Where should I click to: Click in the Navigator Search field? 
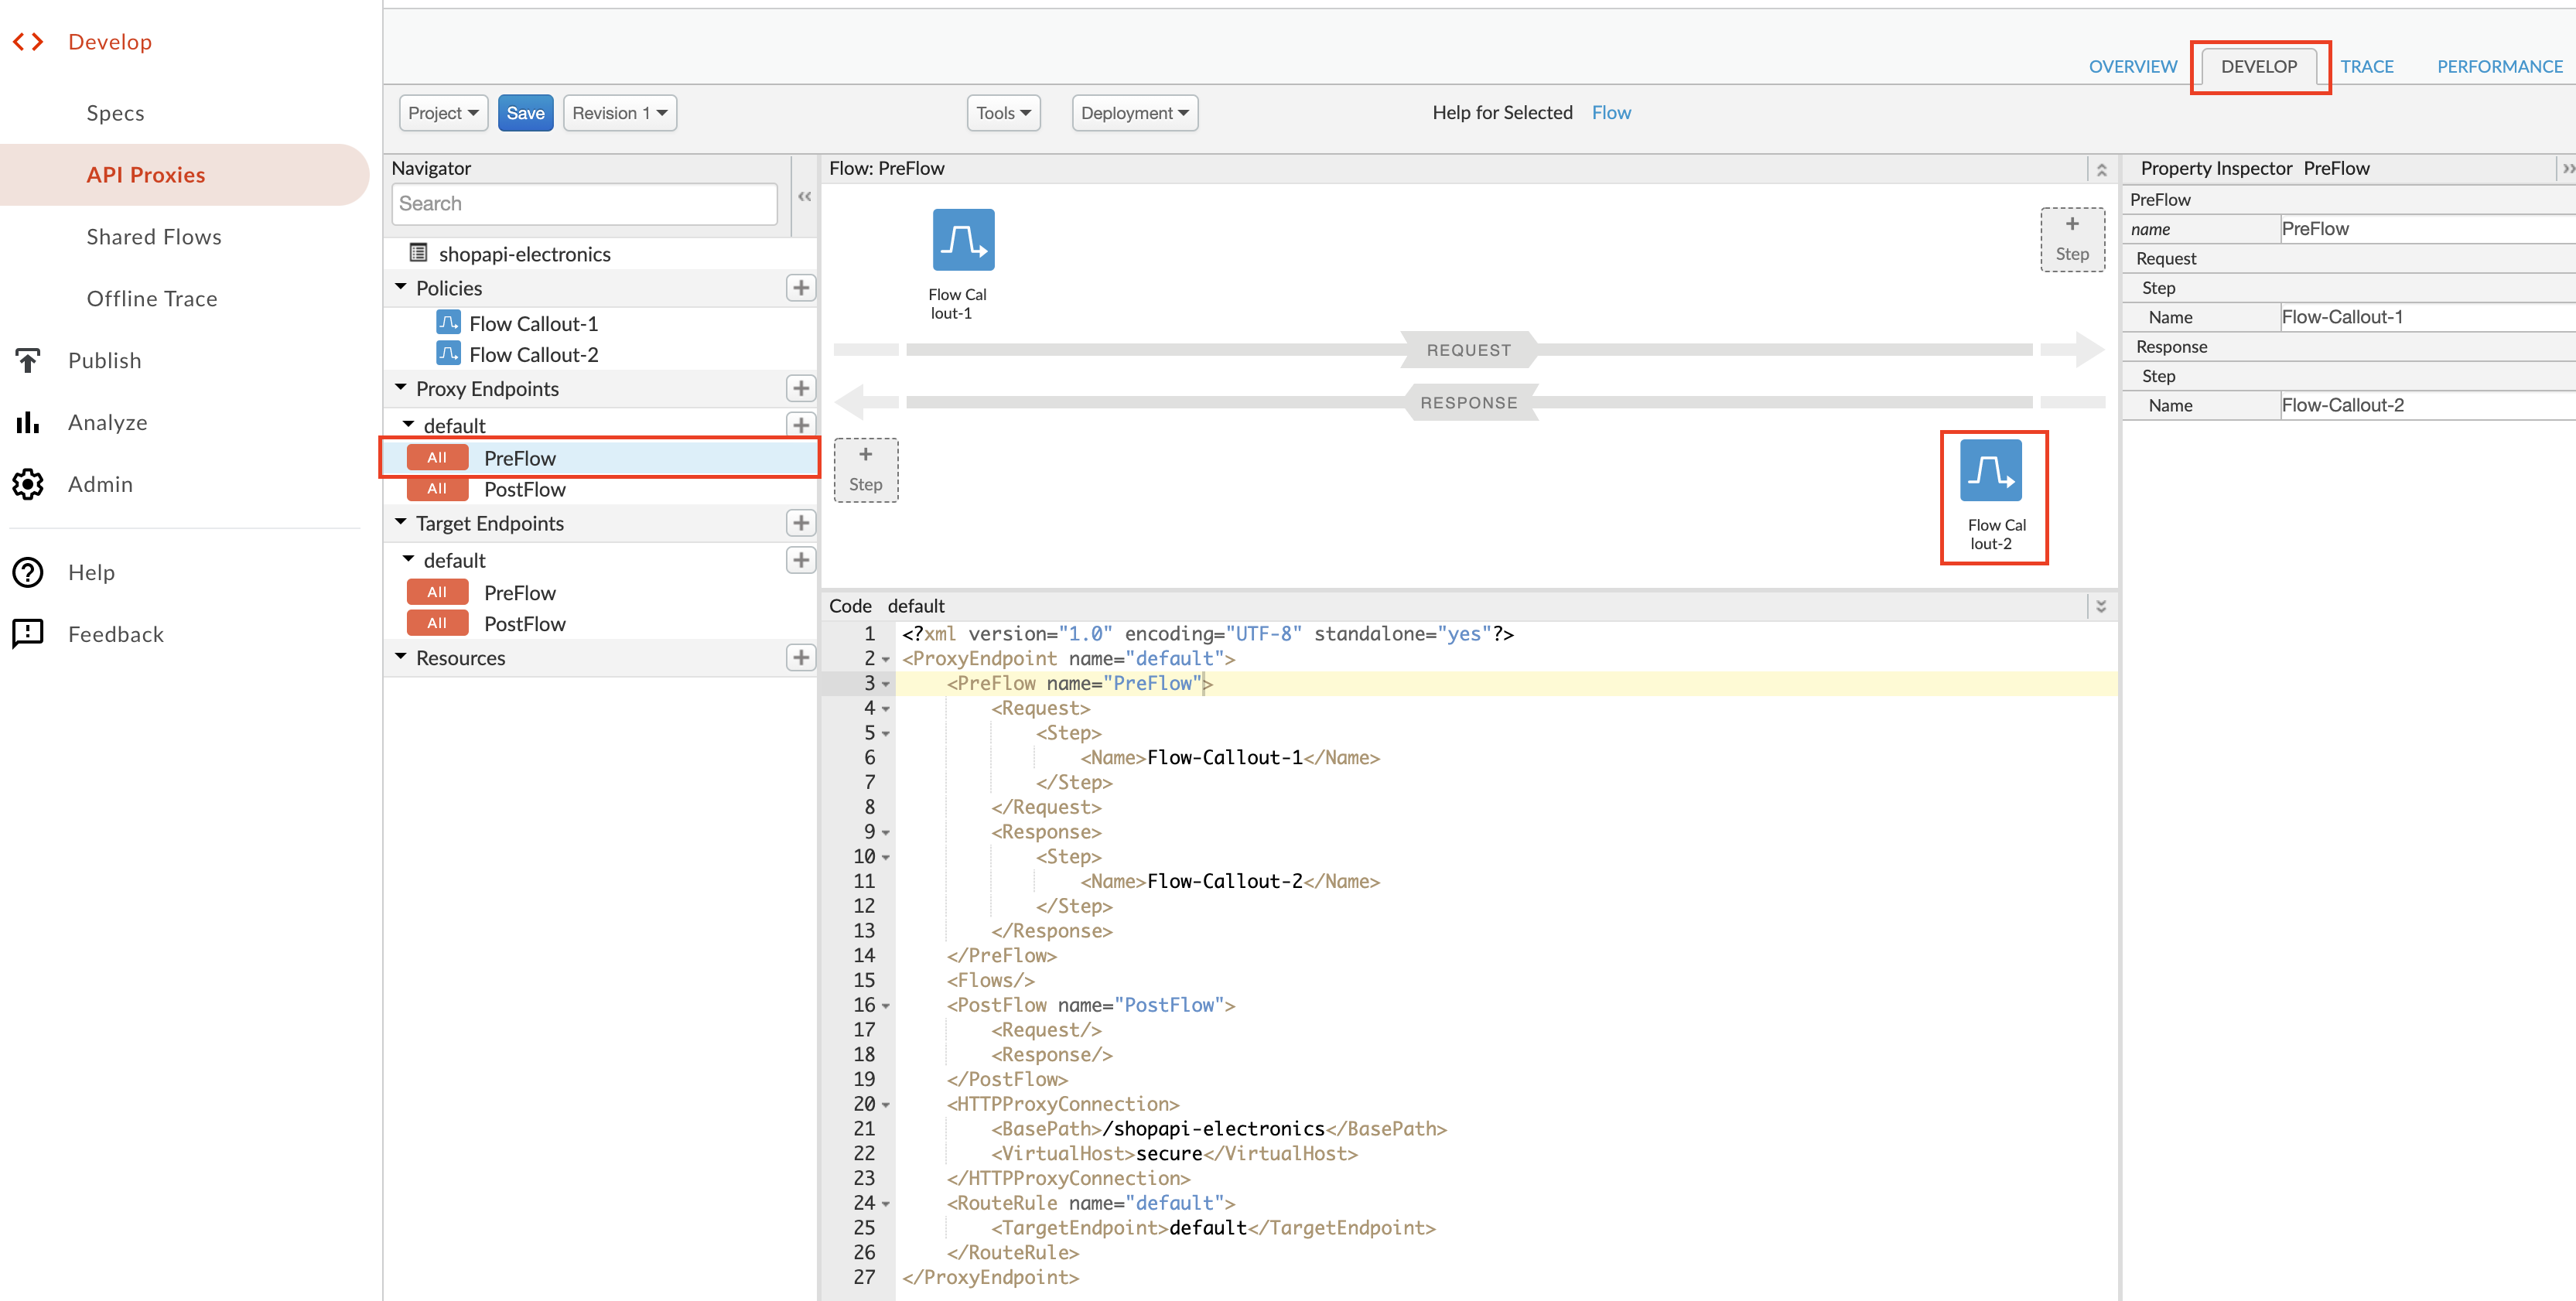coord(585,204)
